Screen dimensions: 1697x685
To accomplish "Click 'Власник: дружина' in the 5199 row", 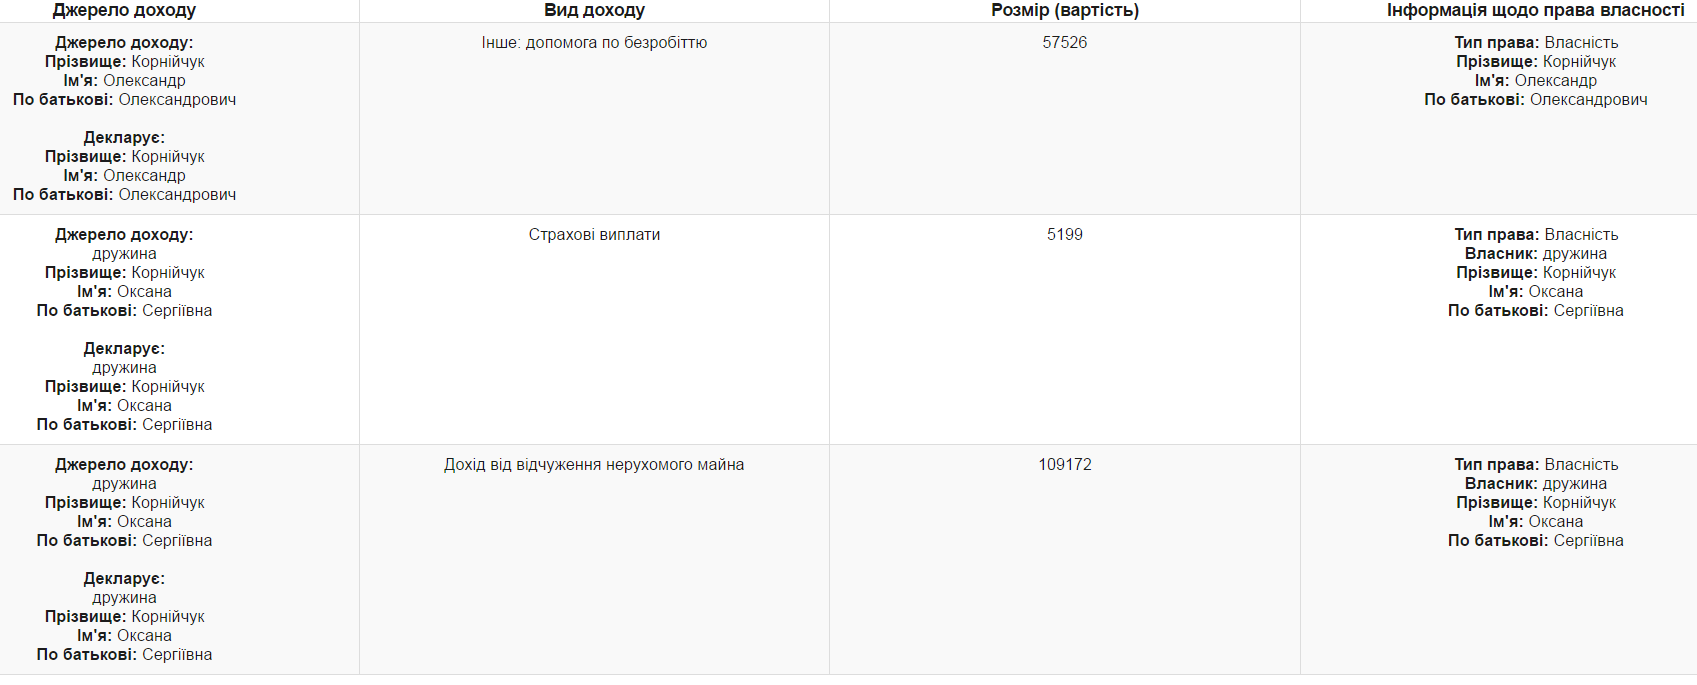I will (1535, 254).
